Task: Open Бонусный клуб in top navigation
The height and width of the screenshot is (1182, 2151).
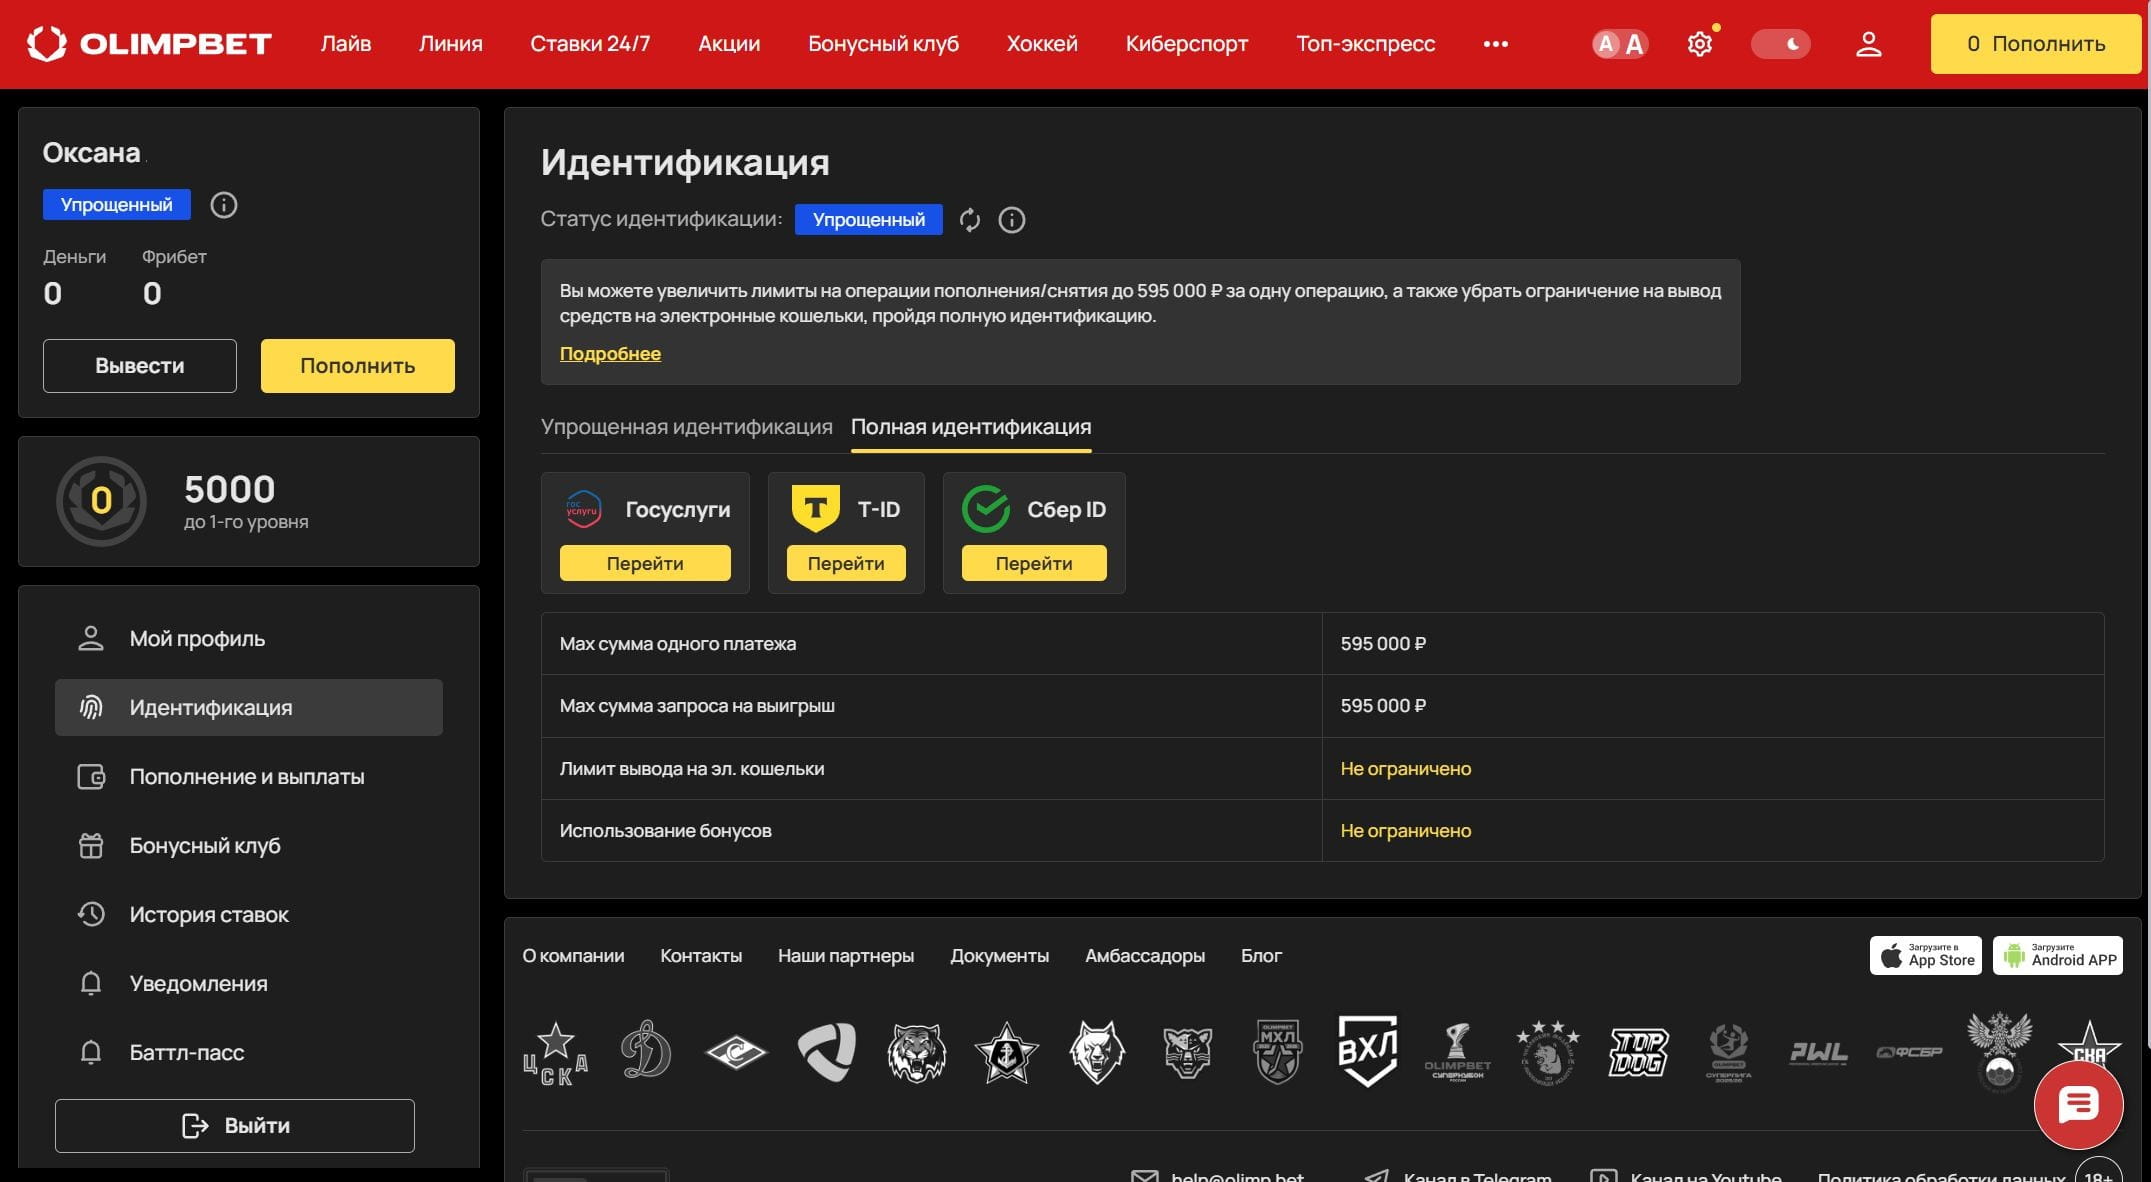Action: pos(884,44)
